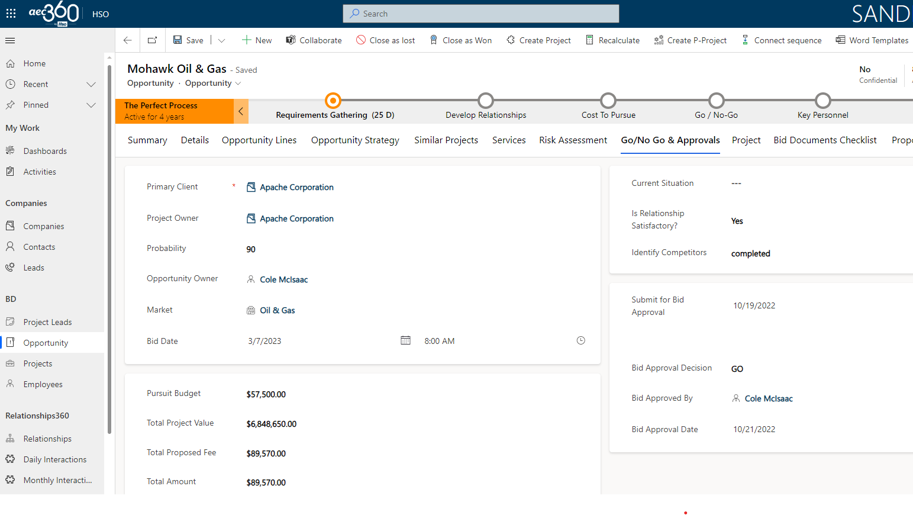Edit Pursuit Budget $57,500.00 field
This screenshot has width=913, height=515.
pos(266,394)
